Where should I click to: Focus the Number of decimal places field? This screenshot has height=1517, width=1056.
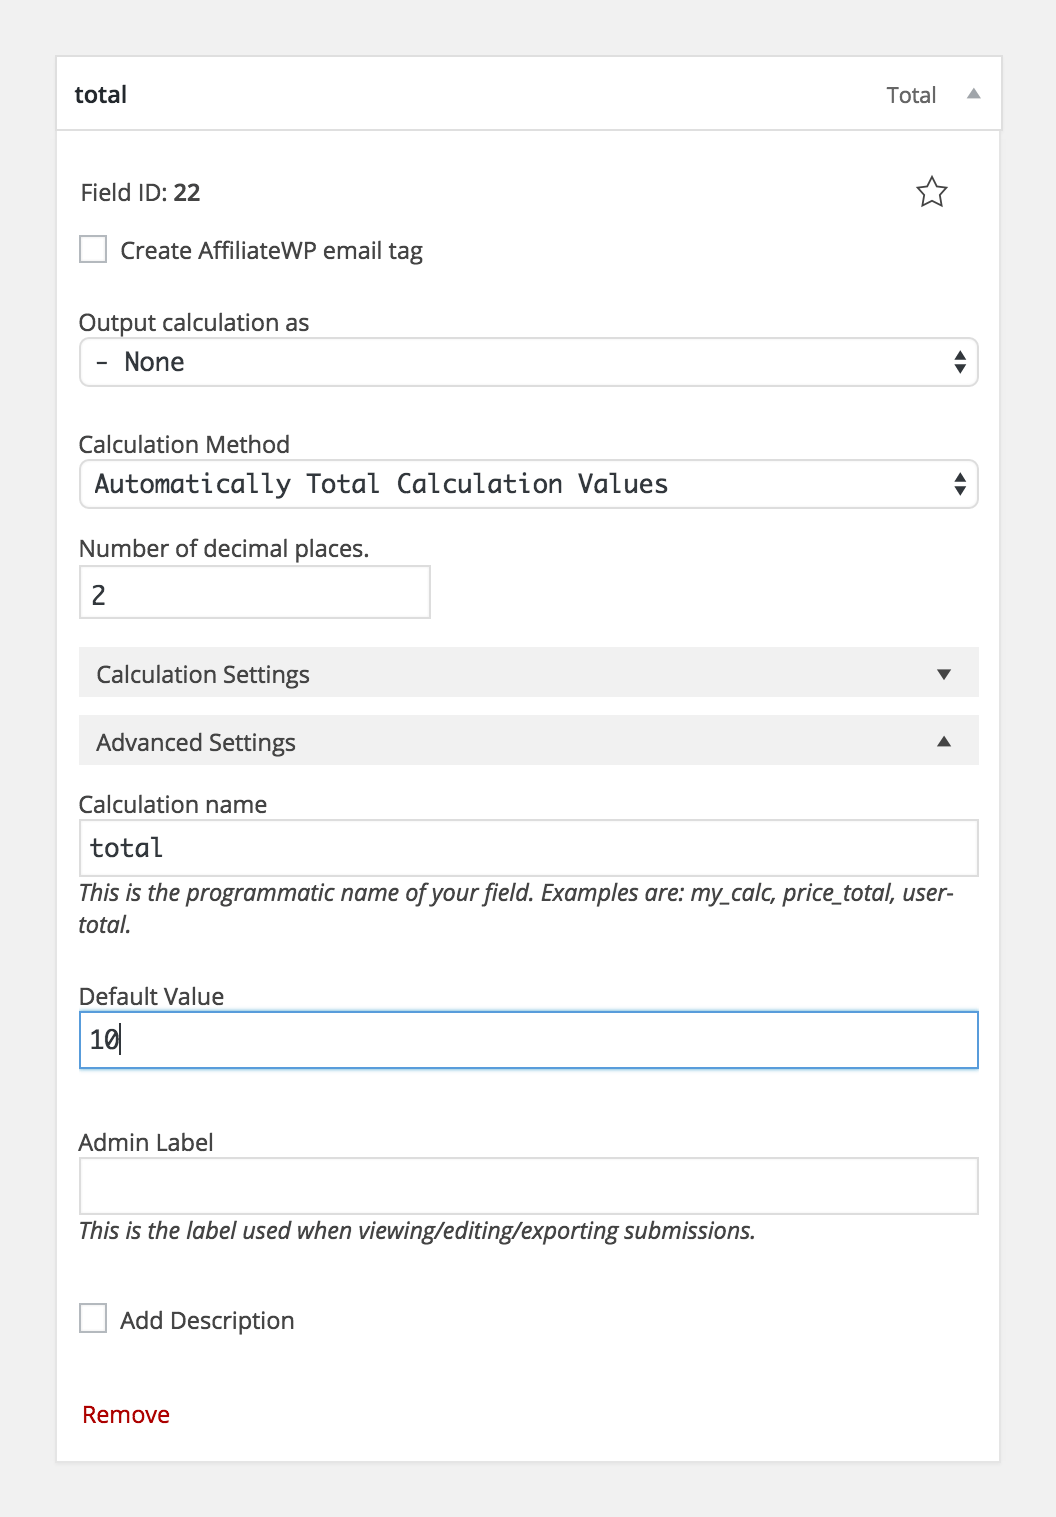(x=254, y=593)
